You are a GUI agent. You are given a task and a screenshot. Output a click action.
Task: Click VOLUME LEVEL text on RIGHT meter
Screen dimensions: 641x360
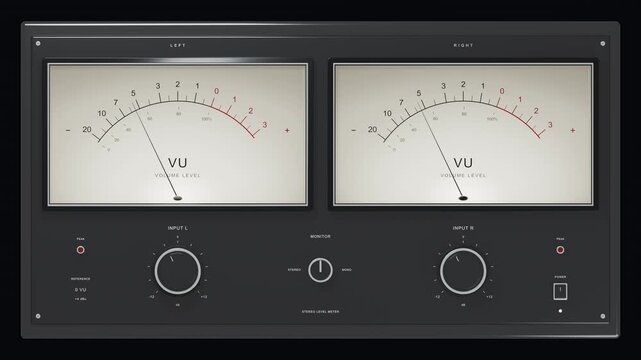463,176
